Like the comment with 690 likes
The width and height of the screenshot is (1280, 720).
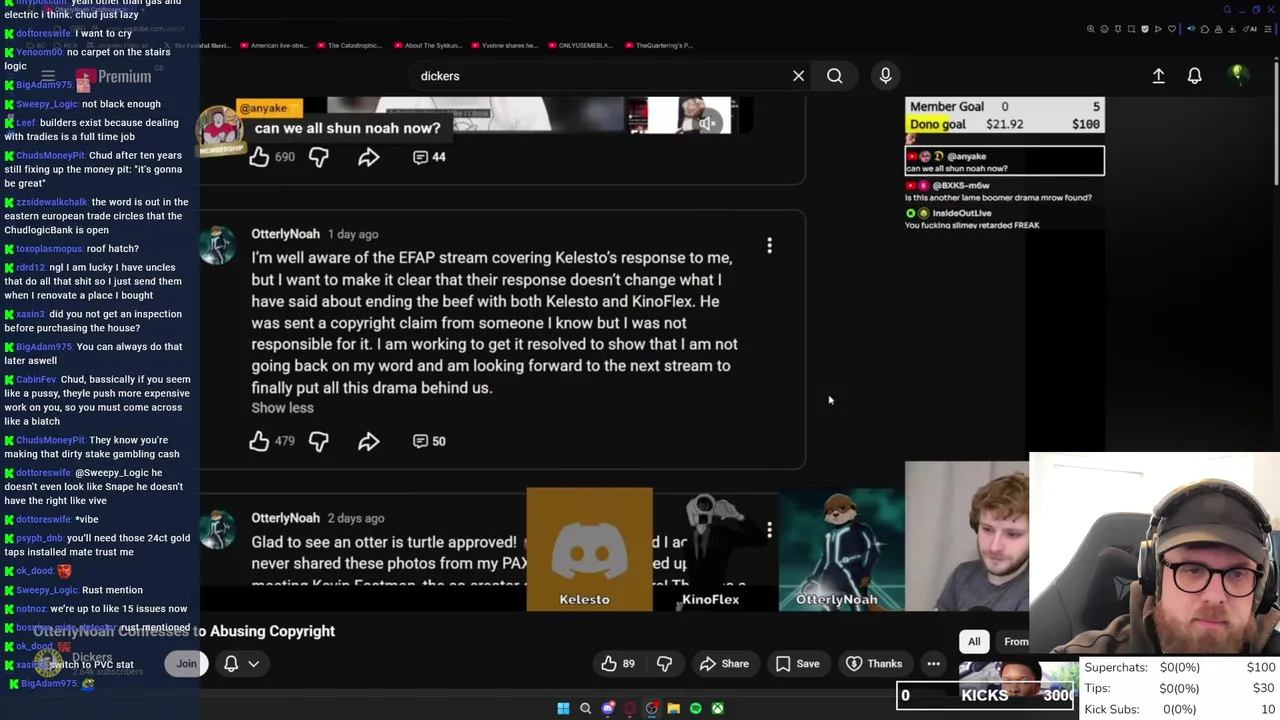[259, 157]
